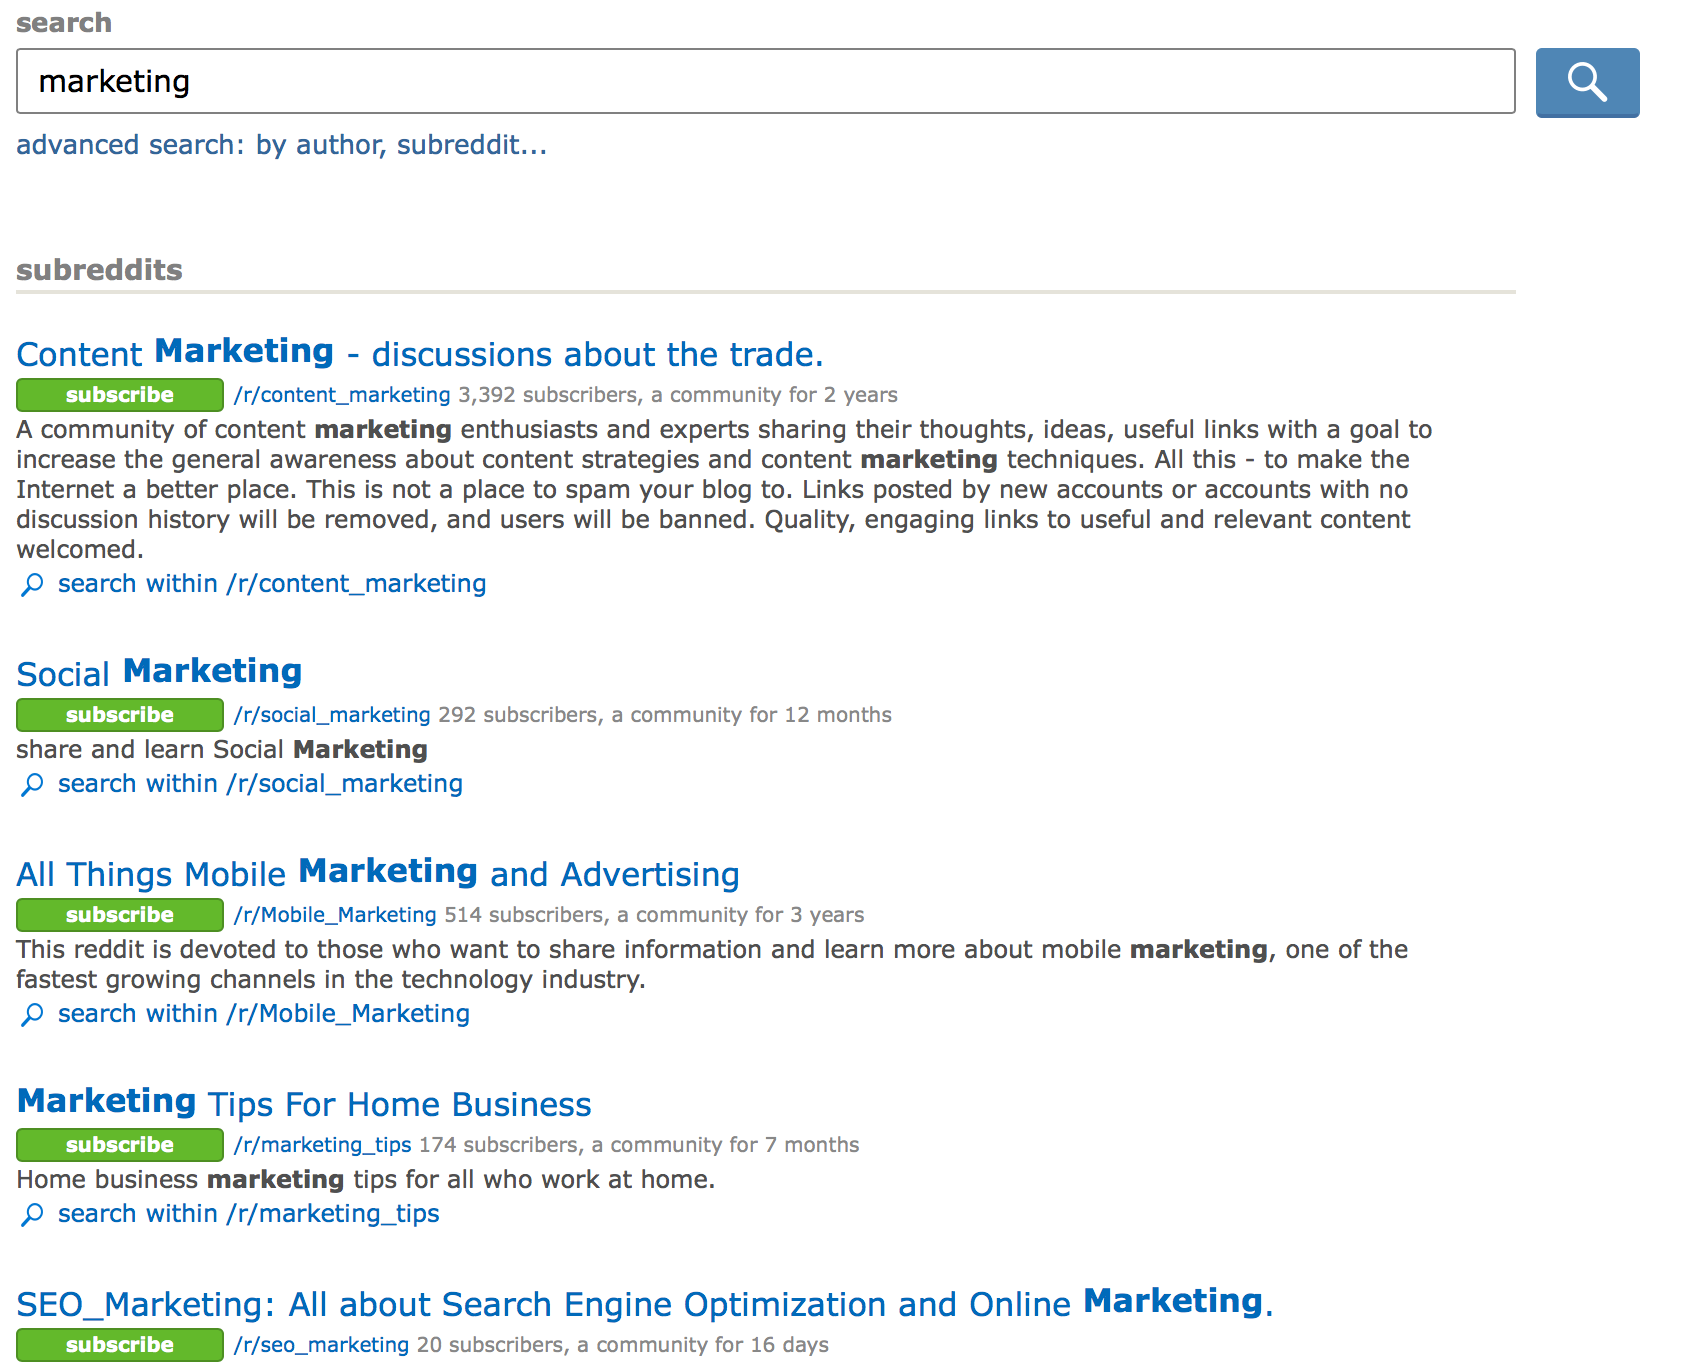Open the Content Marketing discussions title link
The width and height of the screenshot is (1692, 1364).
(x=420, y=354)
